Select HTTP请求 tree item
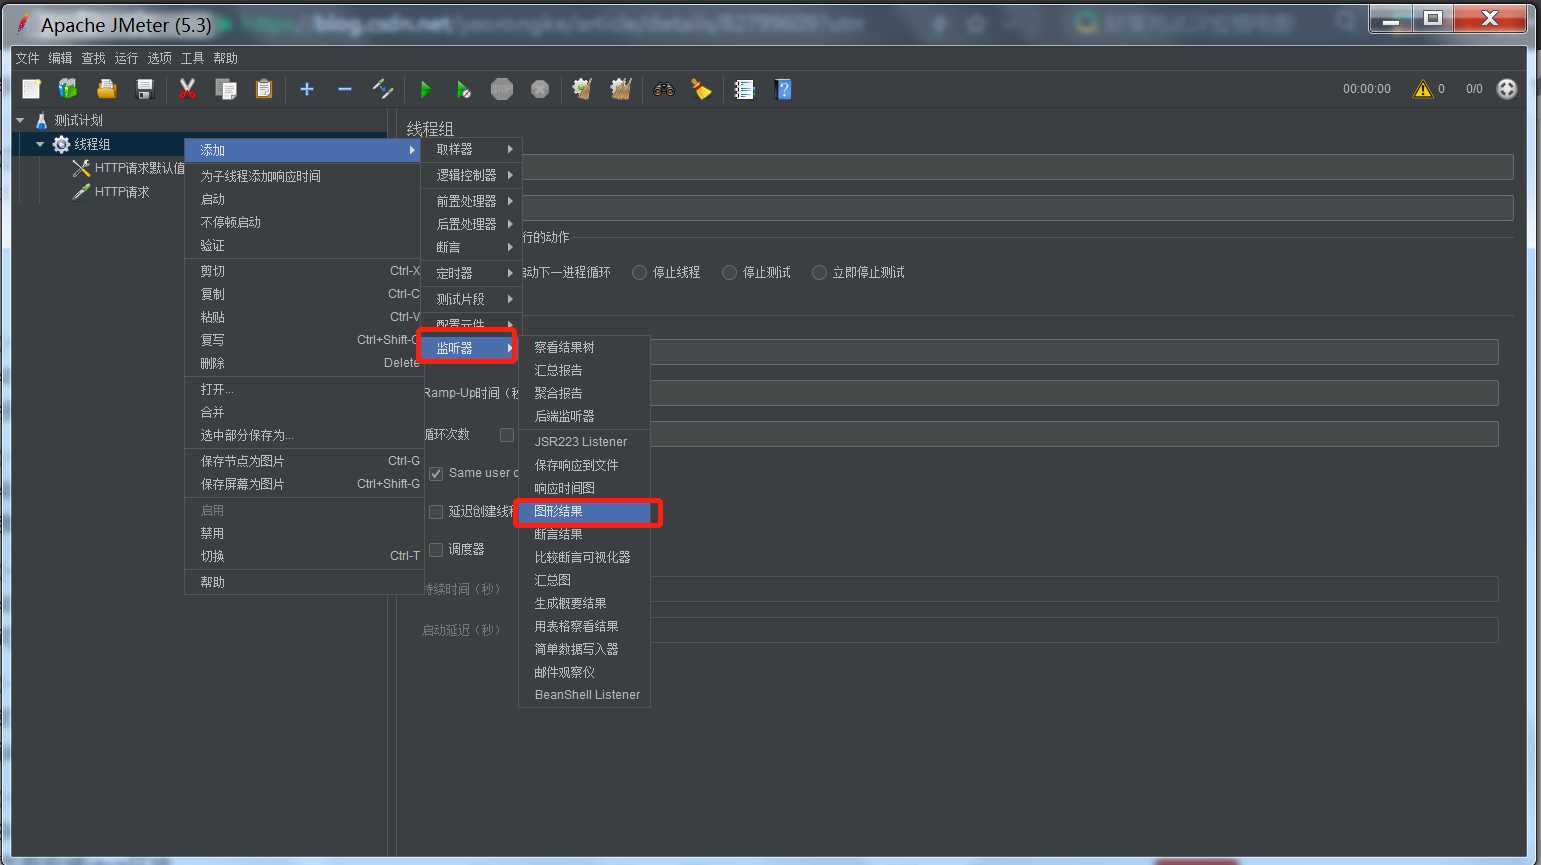The width and height of the screenshot is (1541, 865). pos(122,192)
